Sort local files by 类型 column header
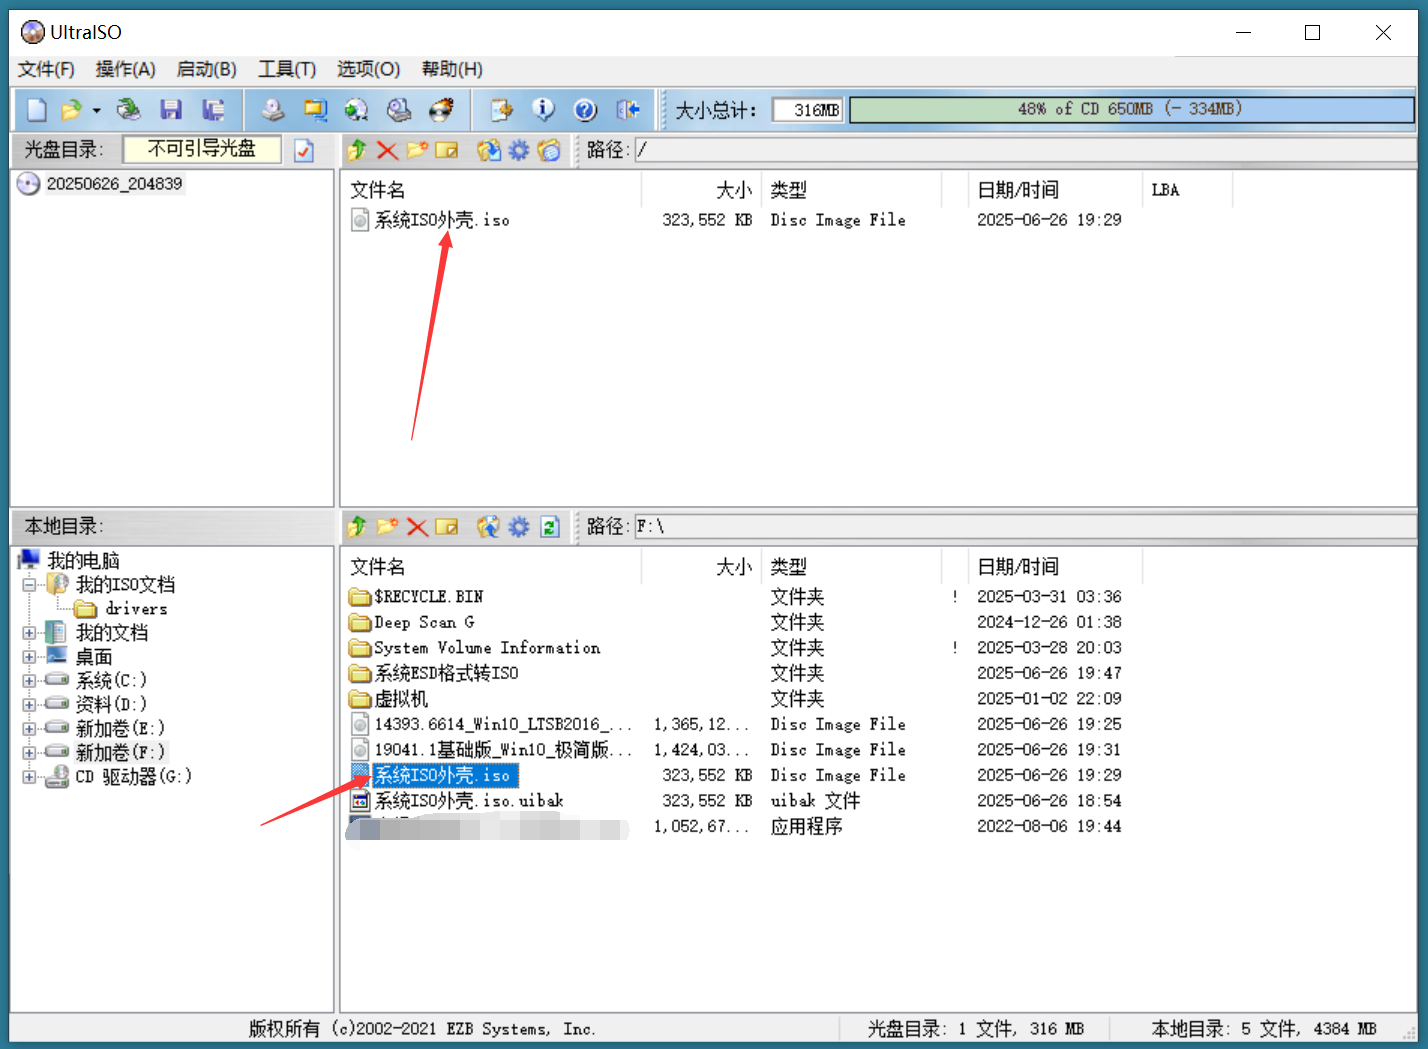1428x1049 pixels. pyautogui.click(x=851, y=567)
